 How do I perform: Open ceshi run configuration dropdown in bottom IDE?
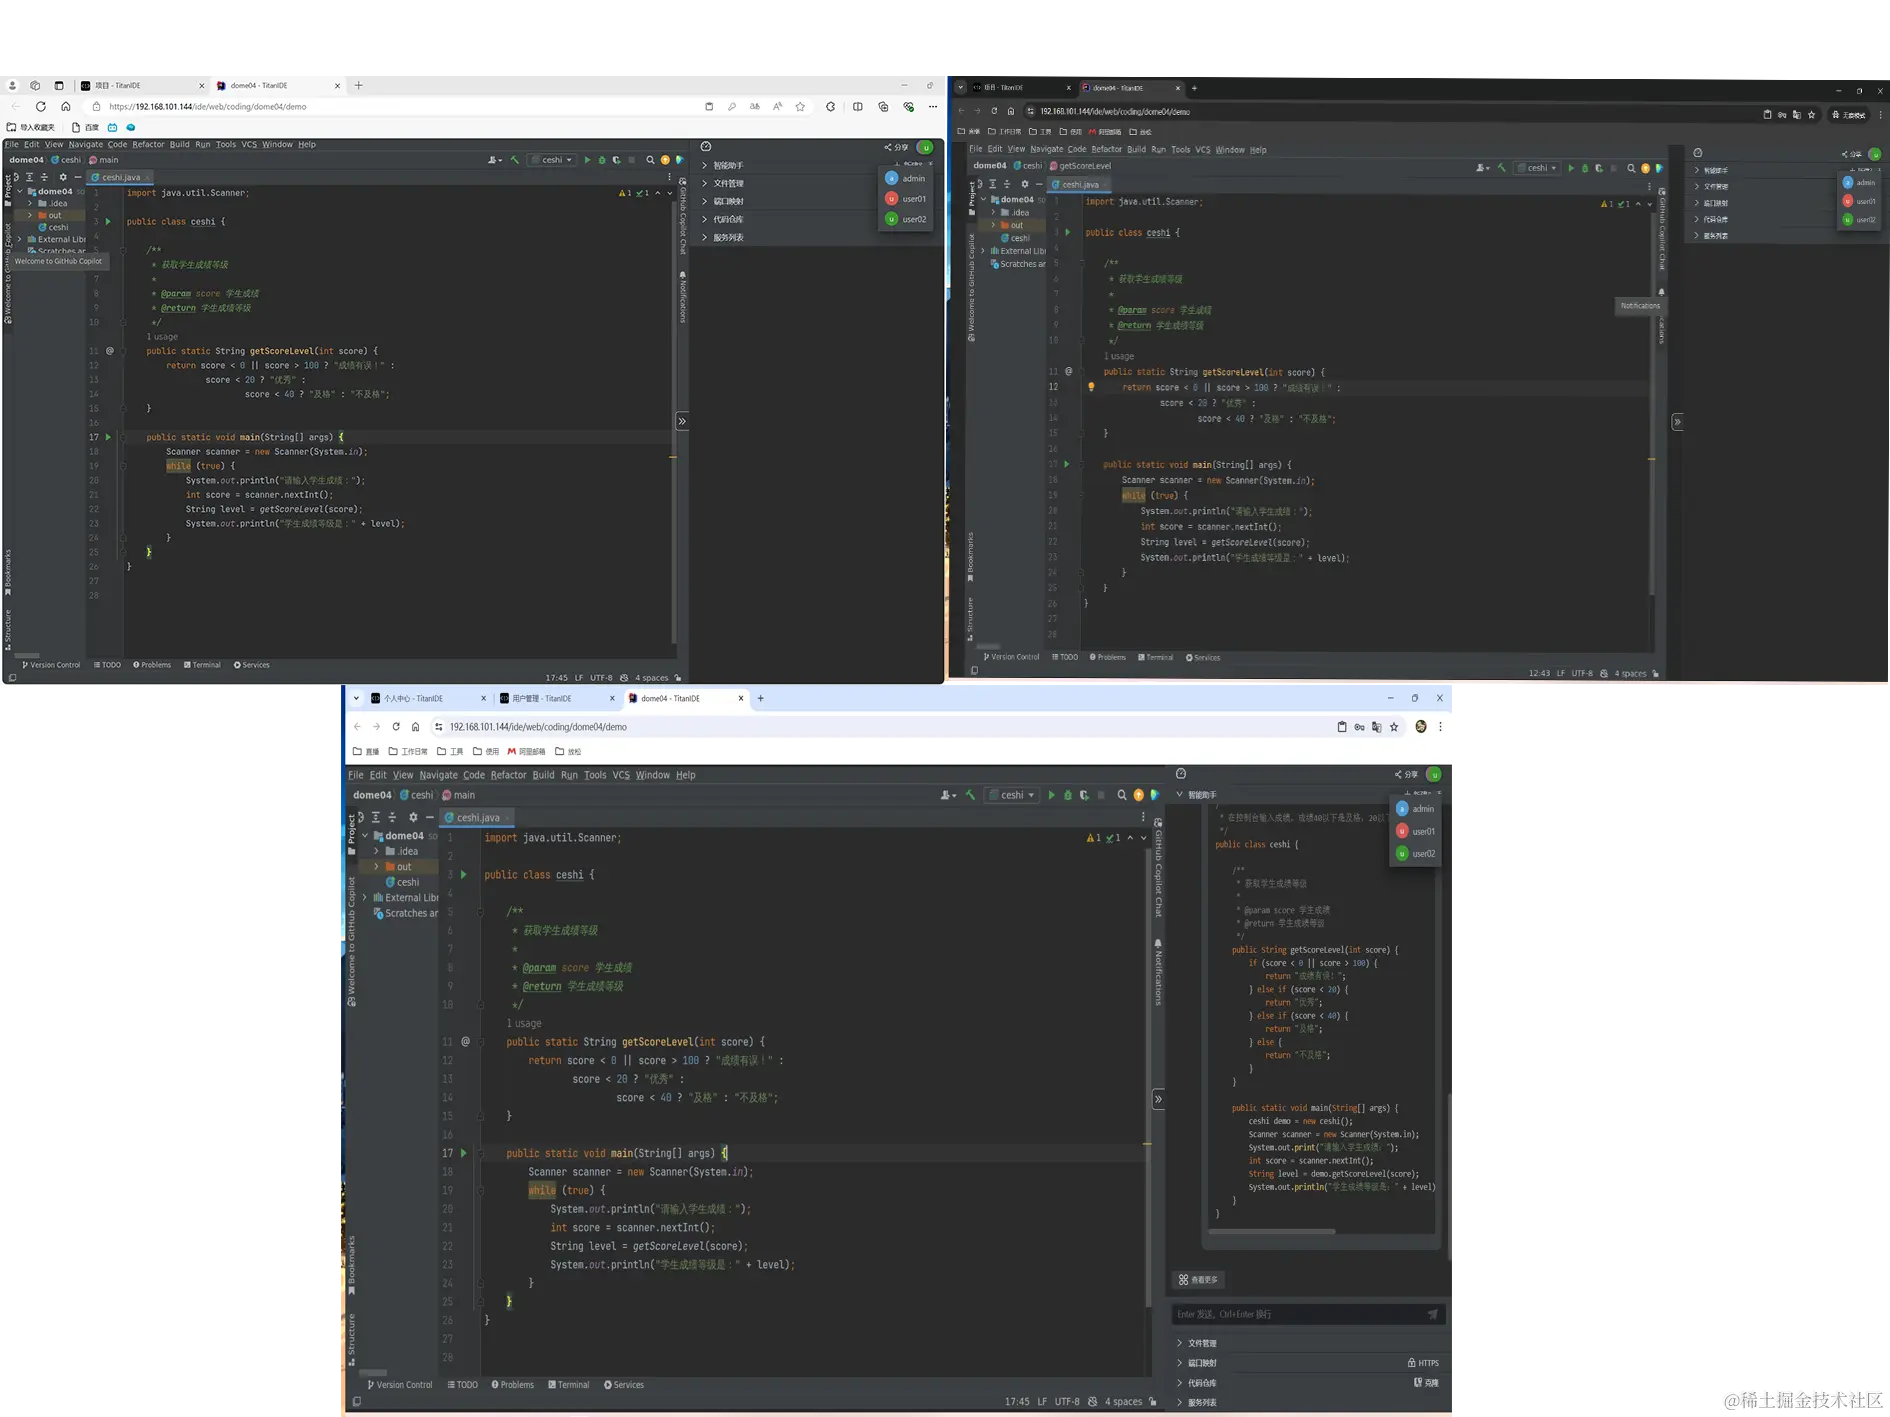pos(1011,795)
